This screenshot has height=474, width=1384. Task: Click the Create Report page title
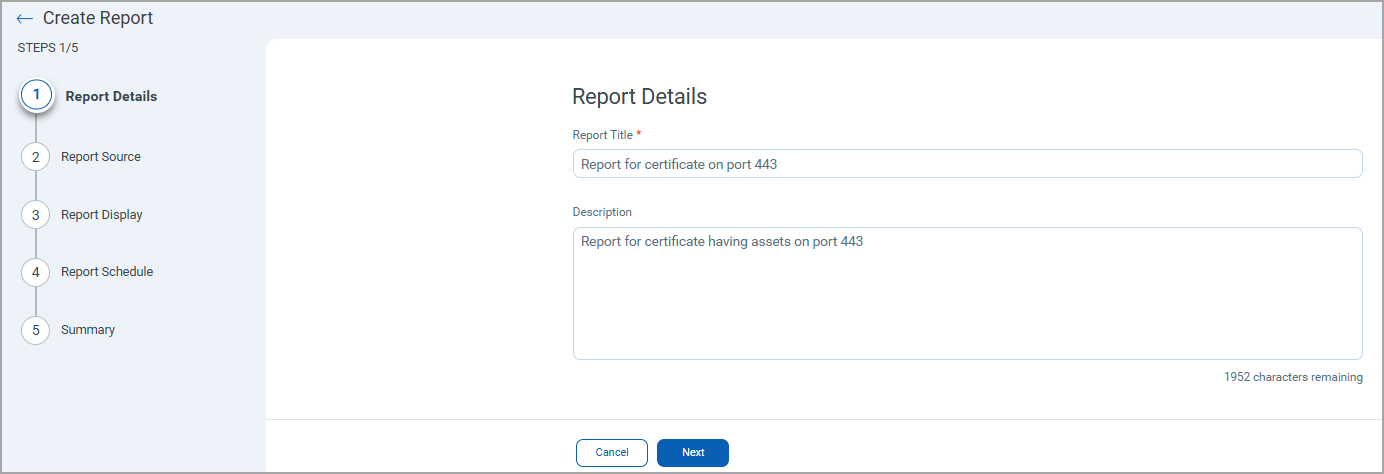(x=98, y=18)
